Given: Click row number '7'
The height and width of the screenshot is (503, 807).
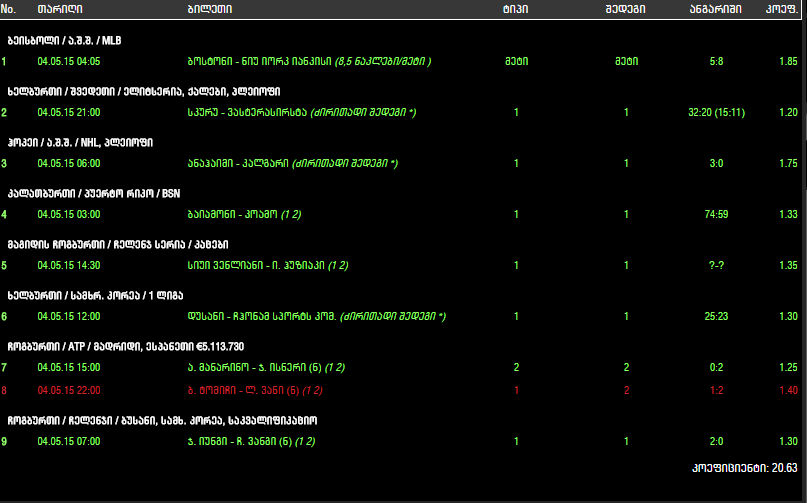Looking at the screenshot, I should click(x=4, y=367).
